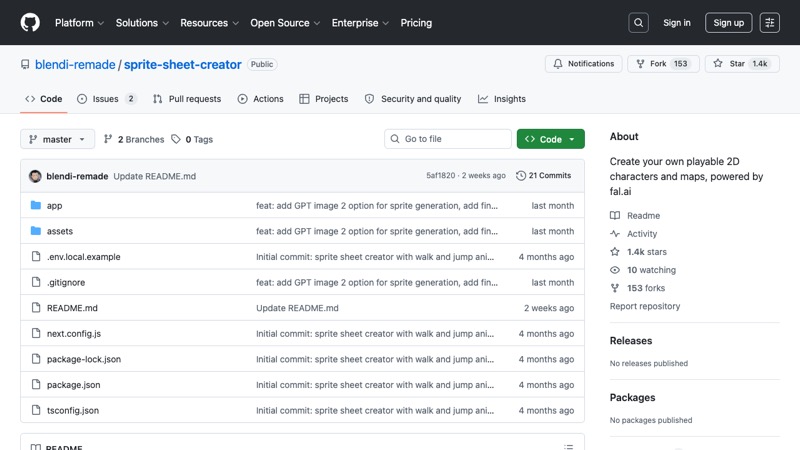Image resolution: width=800 pixels, height=450 pixels.
Task: Open the 2 Branches link
Action: click(134, 139)
